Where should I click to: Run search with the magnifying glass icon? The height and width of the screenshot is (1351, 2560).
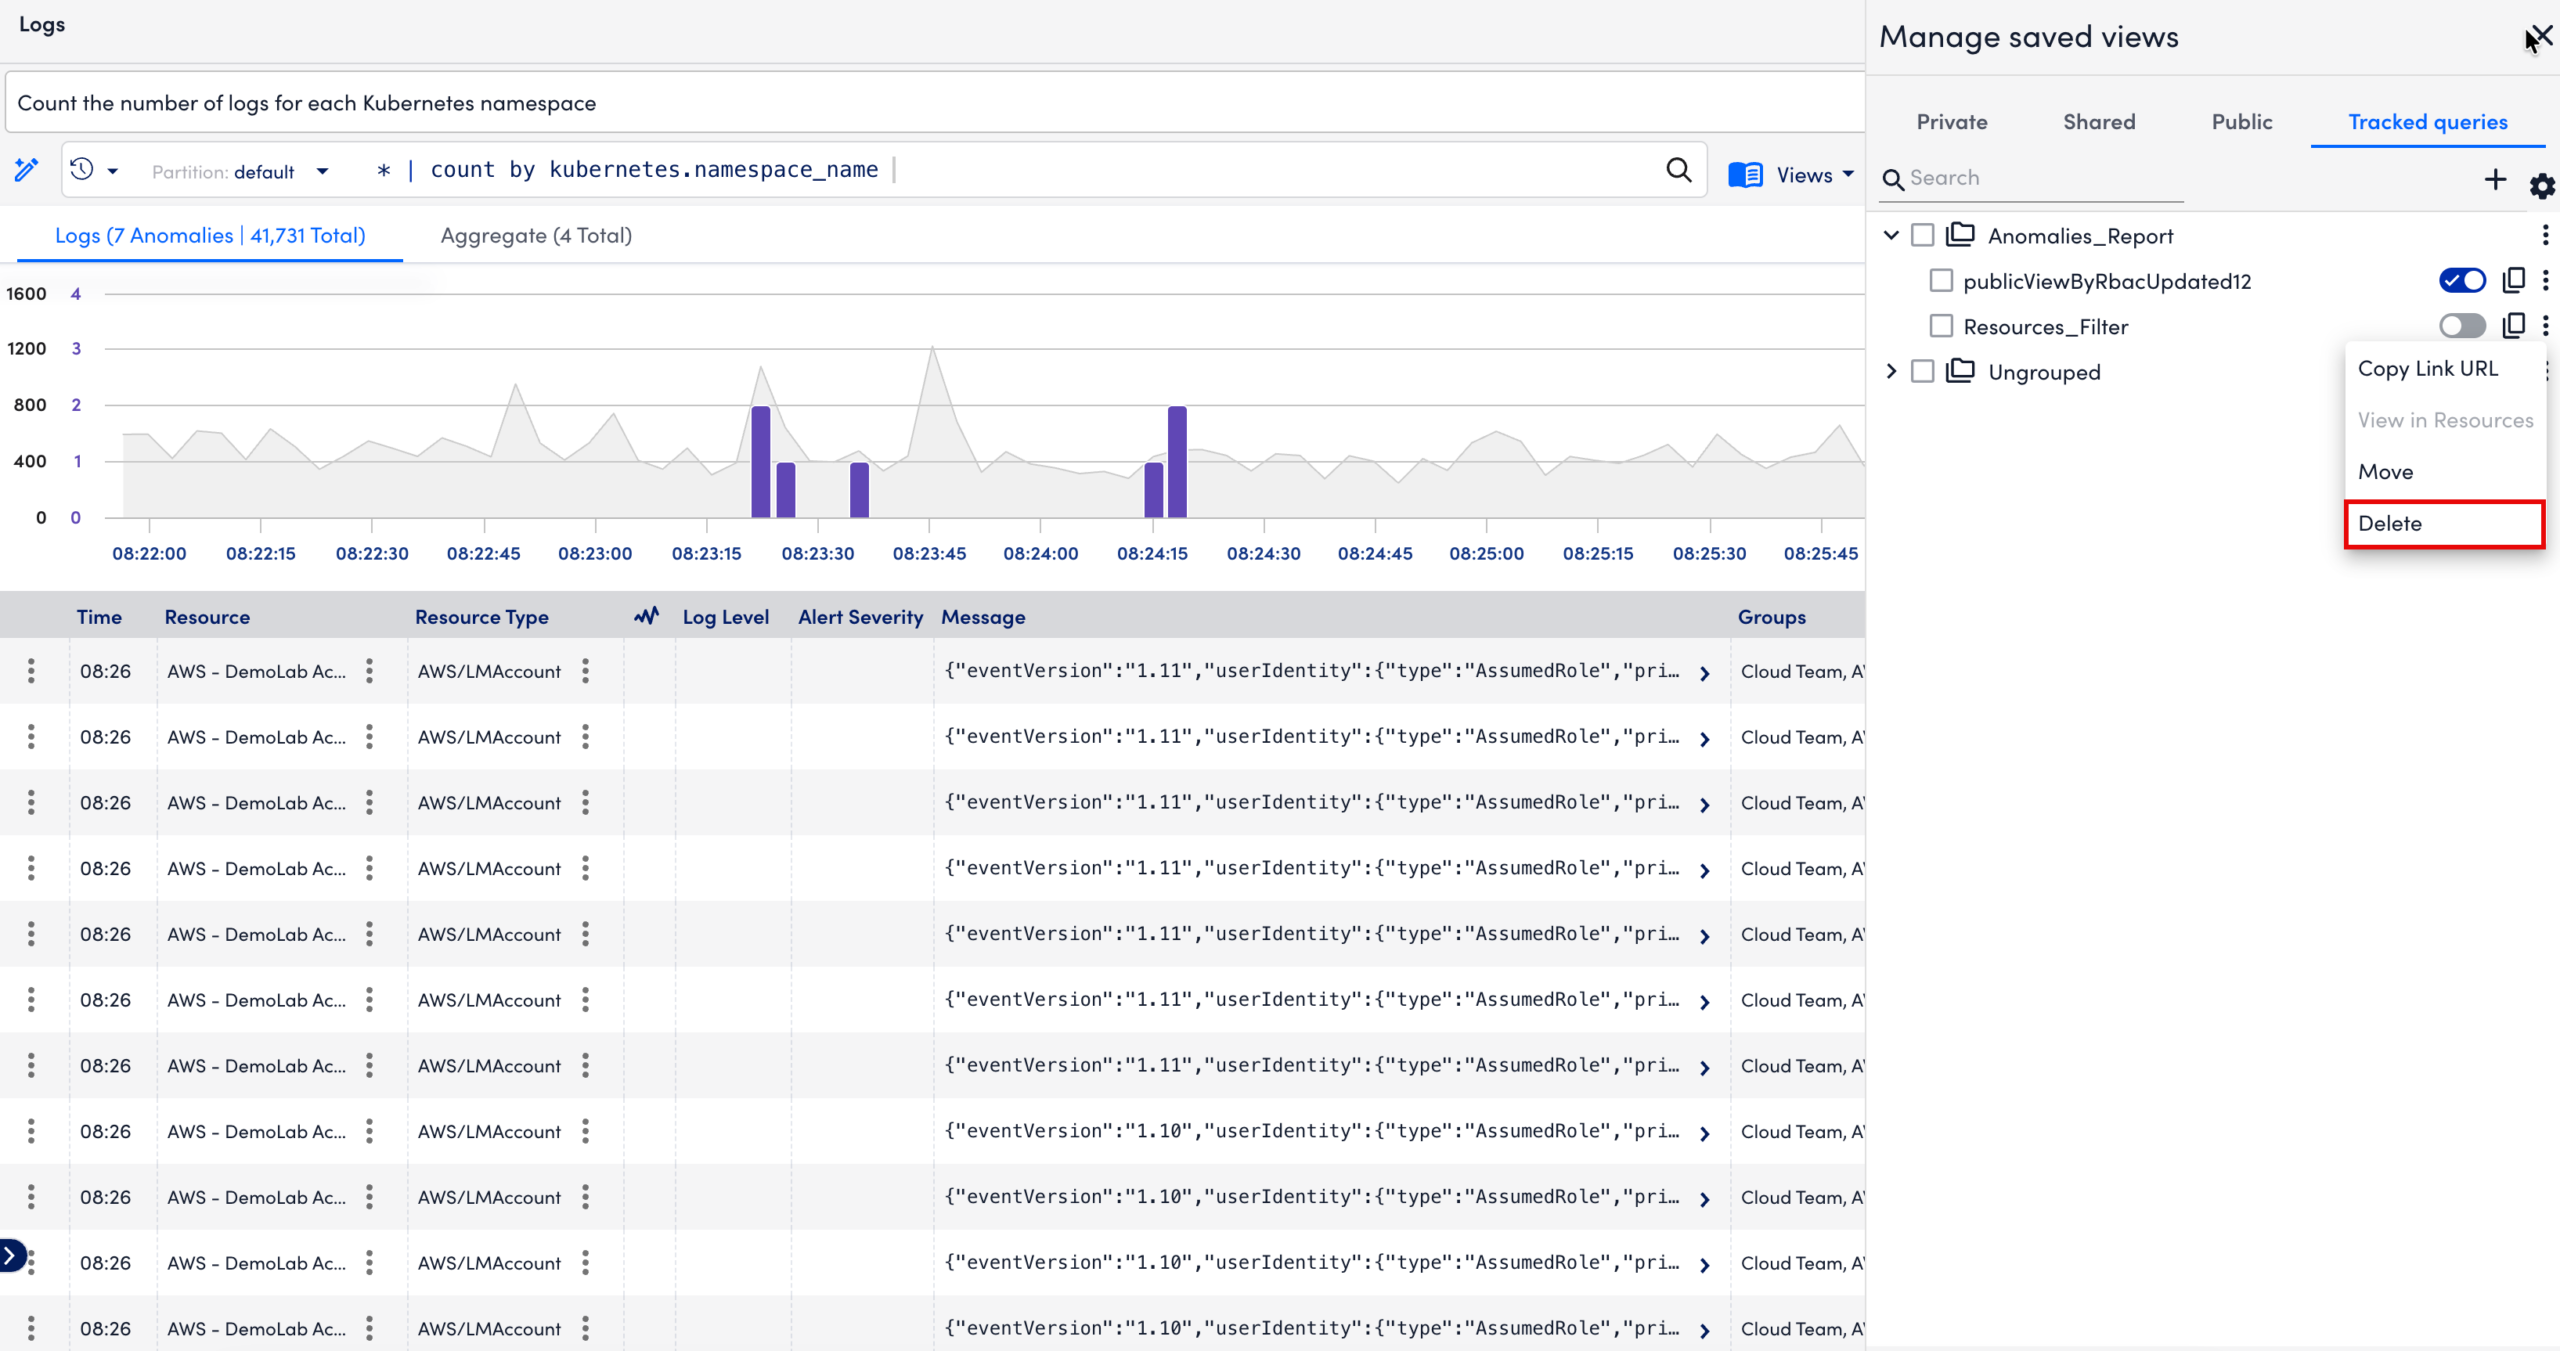[x=1679, y=170]
